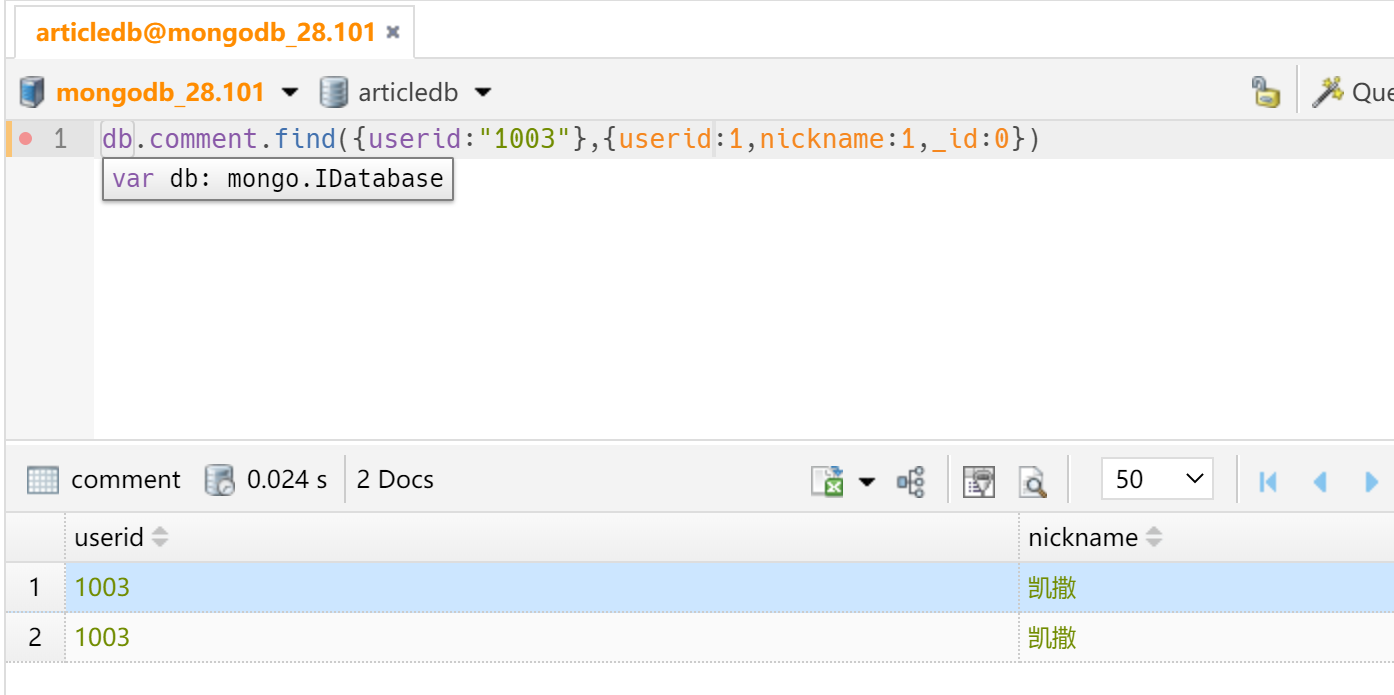Click the export to Excel icon
The width and height of the screenshot is (1394, 695).
(826, 481)
